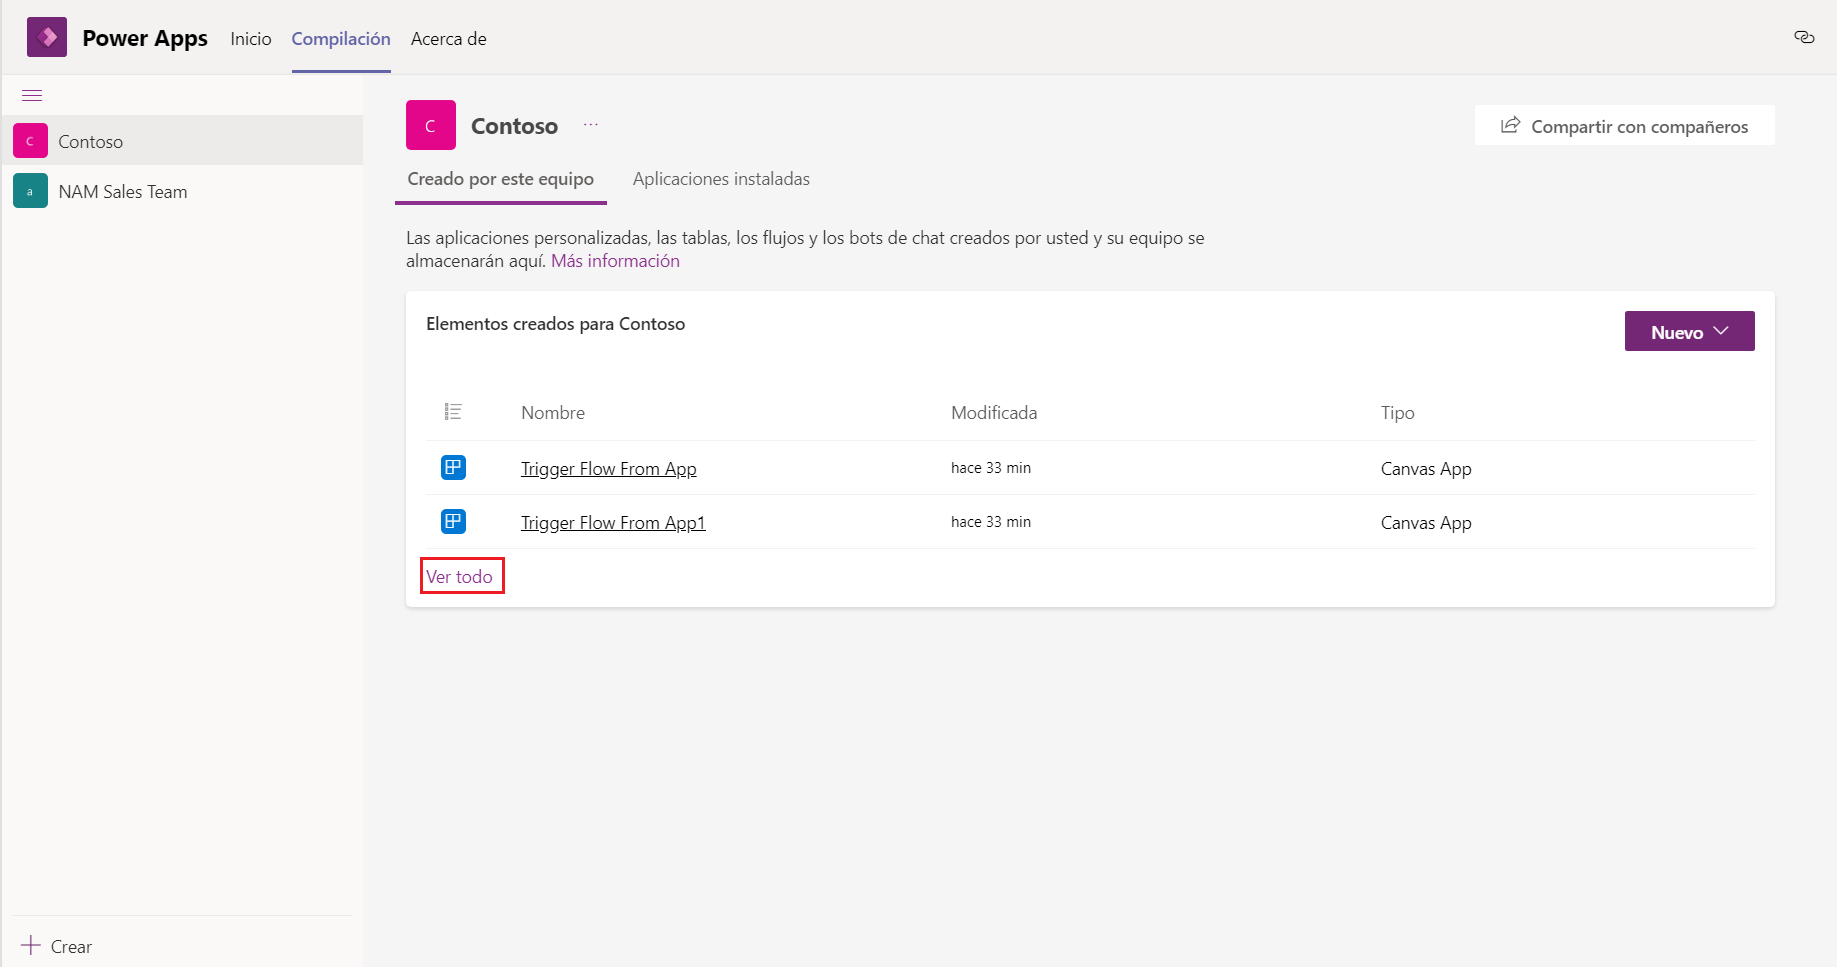Click the Trigger Flow From App1 canvas icon
1837x967 pixels.
[x=453, y=522]
